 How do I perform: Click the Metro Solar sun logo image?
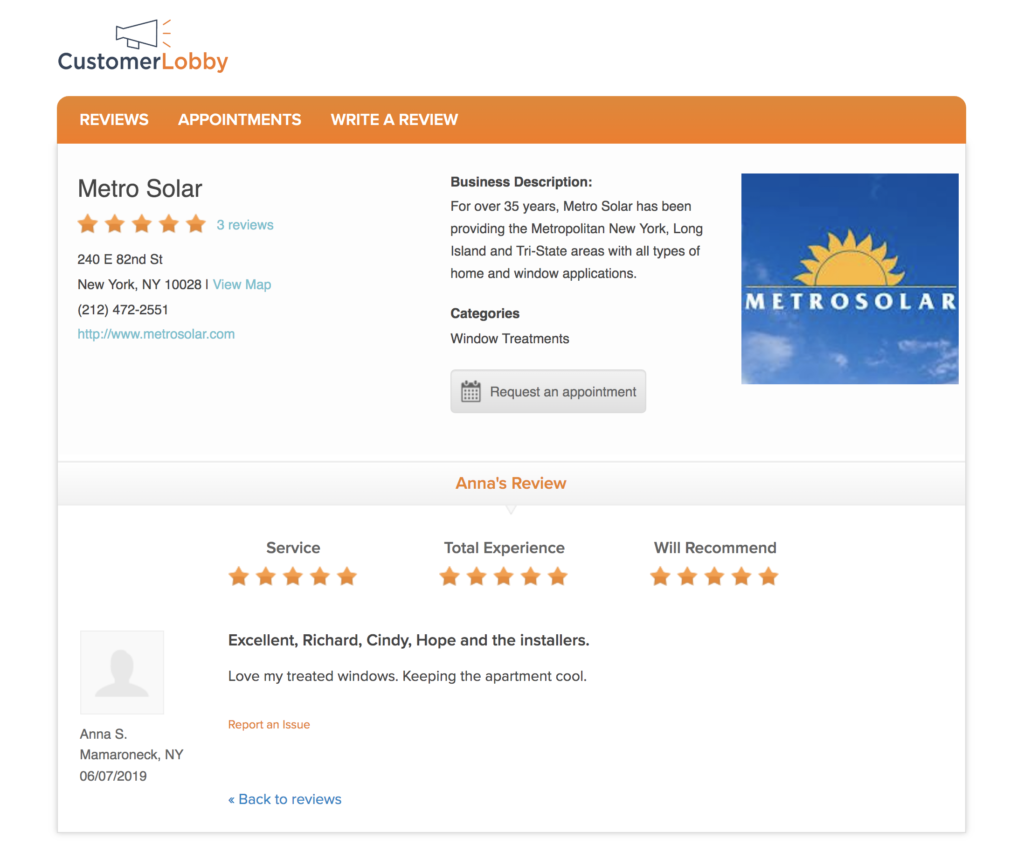point(849,278)
